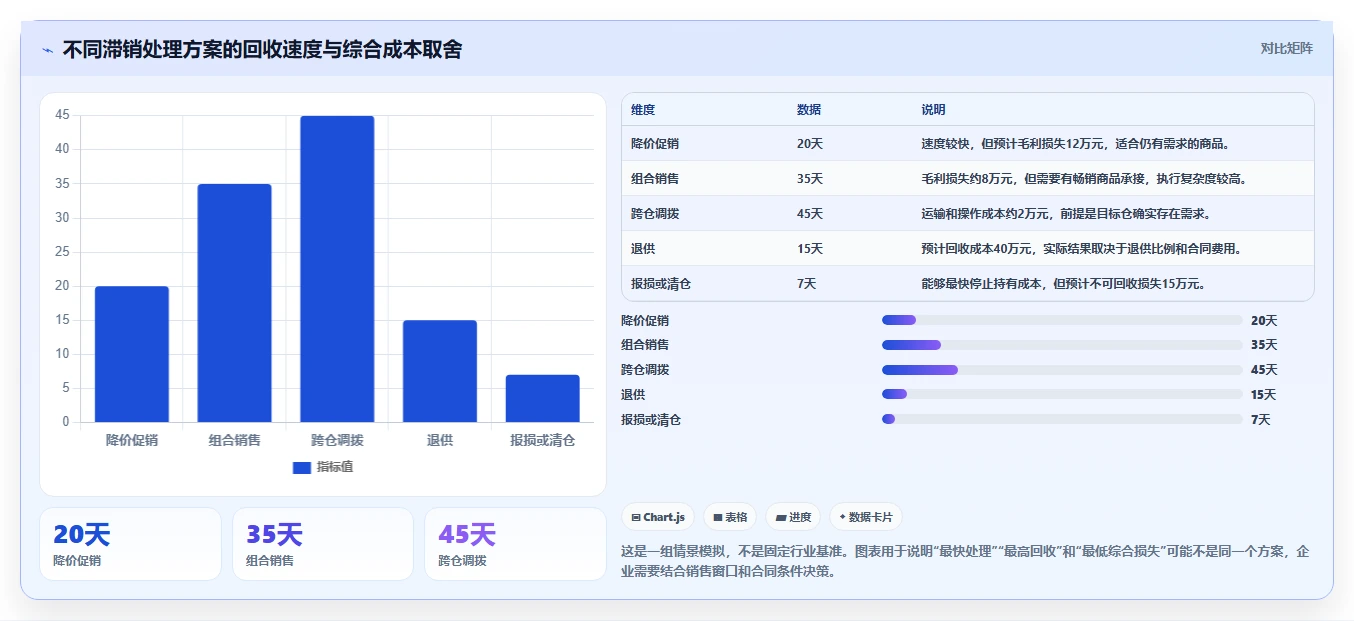
Task: Select the 报损或清仓 cell in the table
Action: pos(661,284)
